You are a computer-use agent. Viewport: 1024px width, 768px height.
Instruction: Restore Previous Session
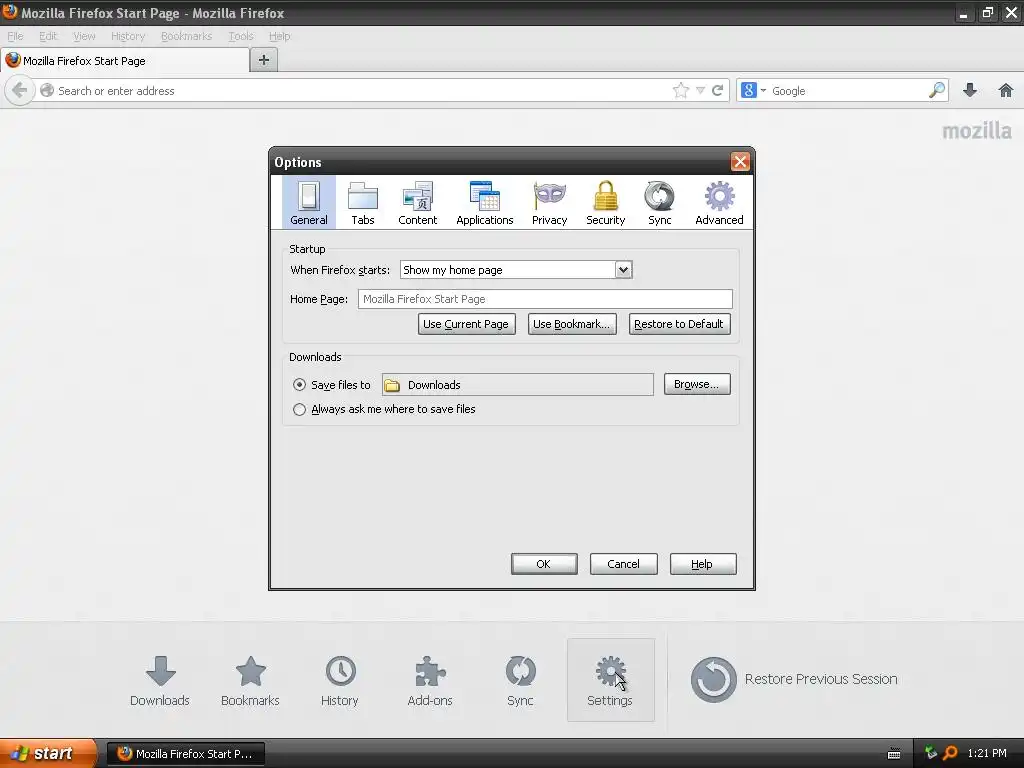793,679
